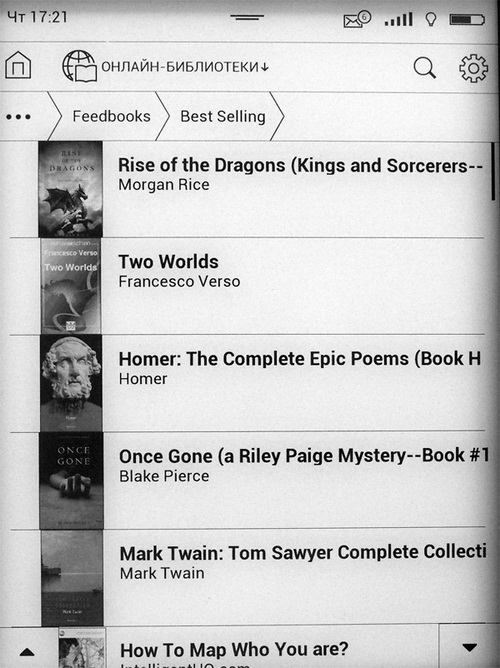Click the list scrollbar on right edge
Screen dimensions: 500x668
point(493,172)
